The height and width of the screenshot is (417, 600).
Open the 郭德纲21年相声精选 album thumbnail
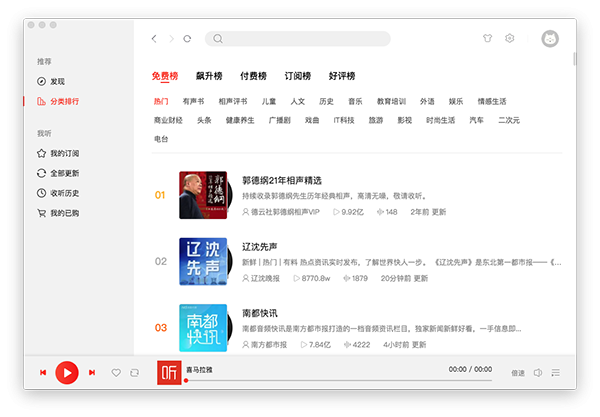[203, 196]
